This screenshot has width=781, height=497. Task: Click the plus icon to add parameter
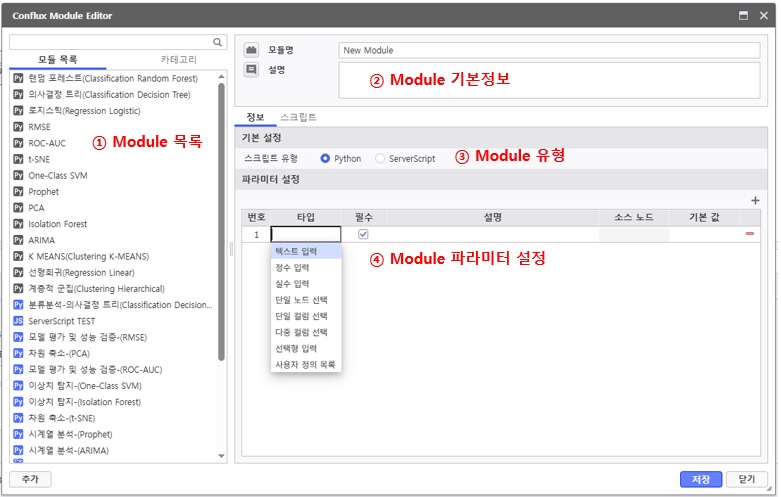pyautogui.click(x=755, y=200)
